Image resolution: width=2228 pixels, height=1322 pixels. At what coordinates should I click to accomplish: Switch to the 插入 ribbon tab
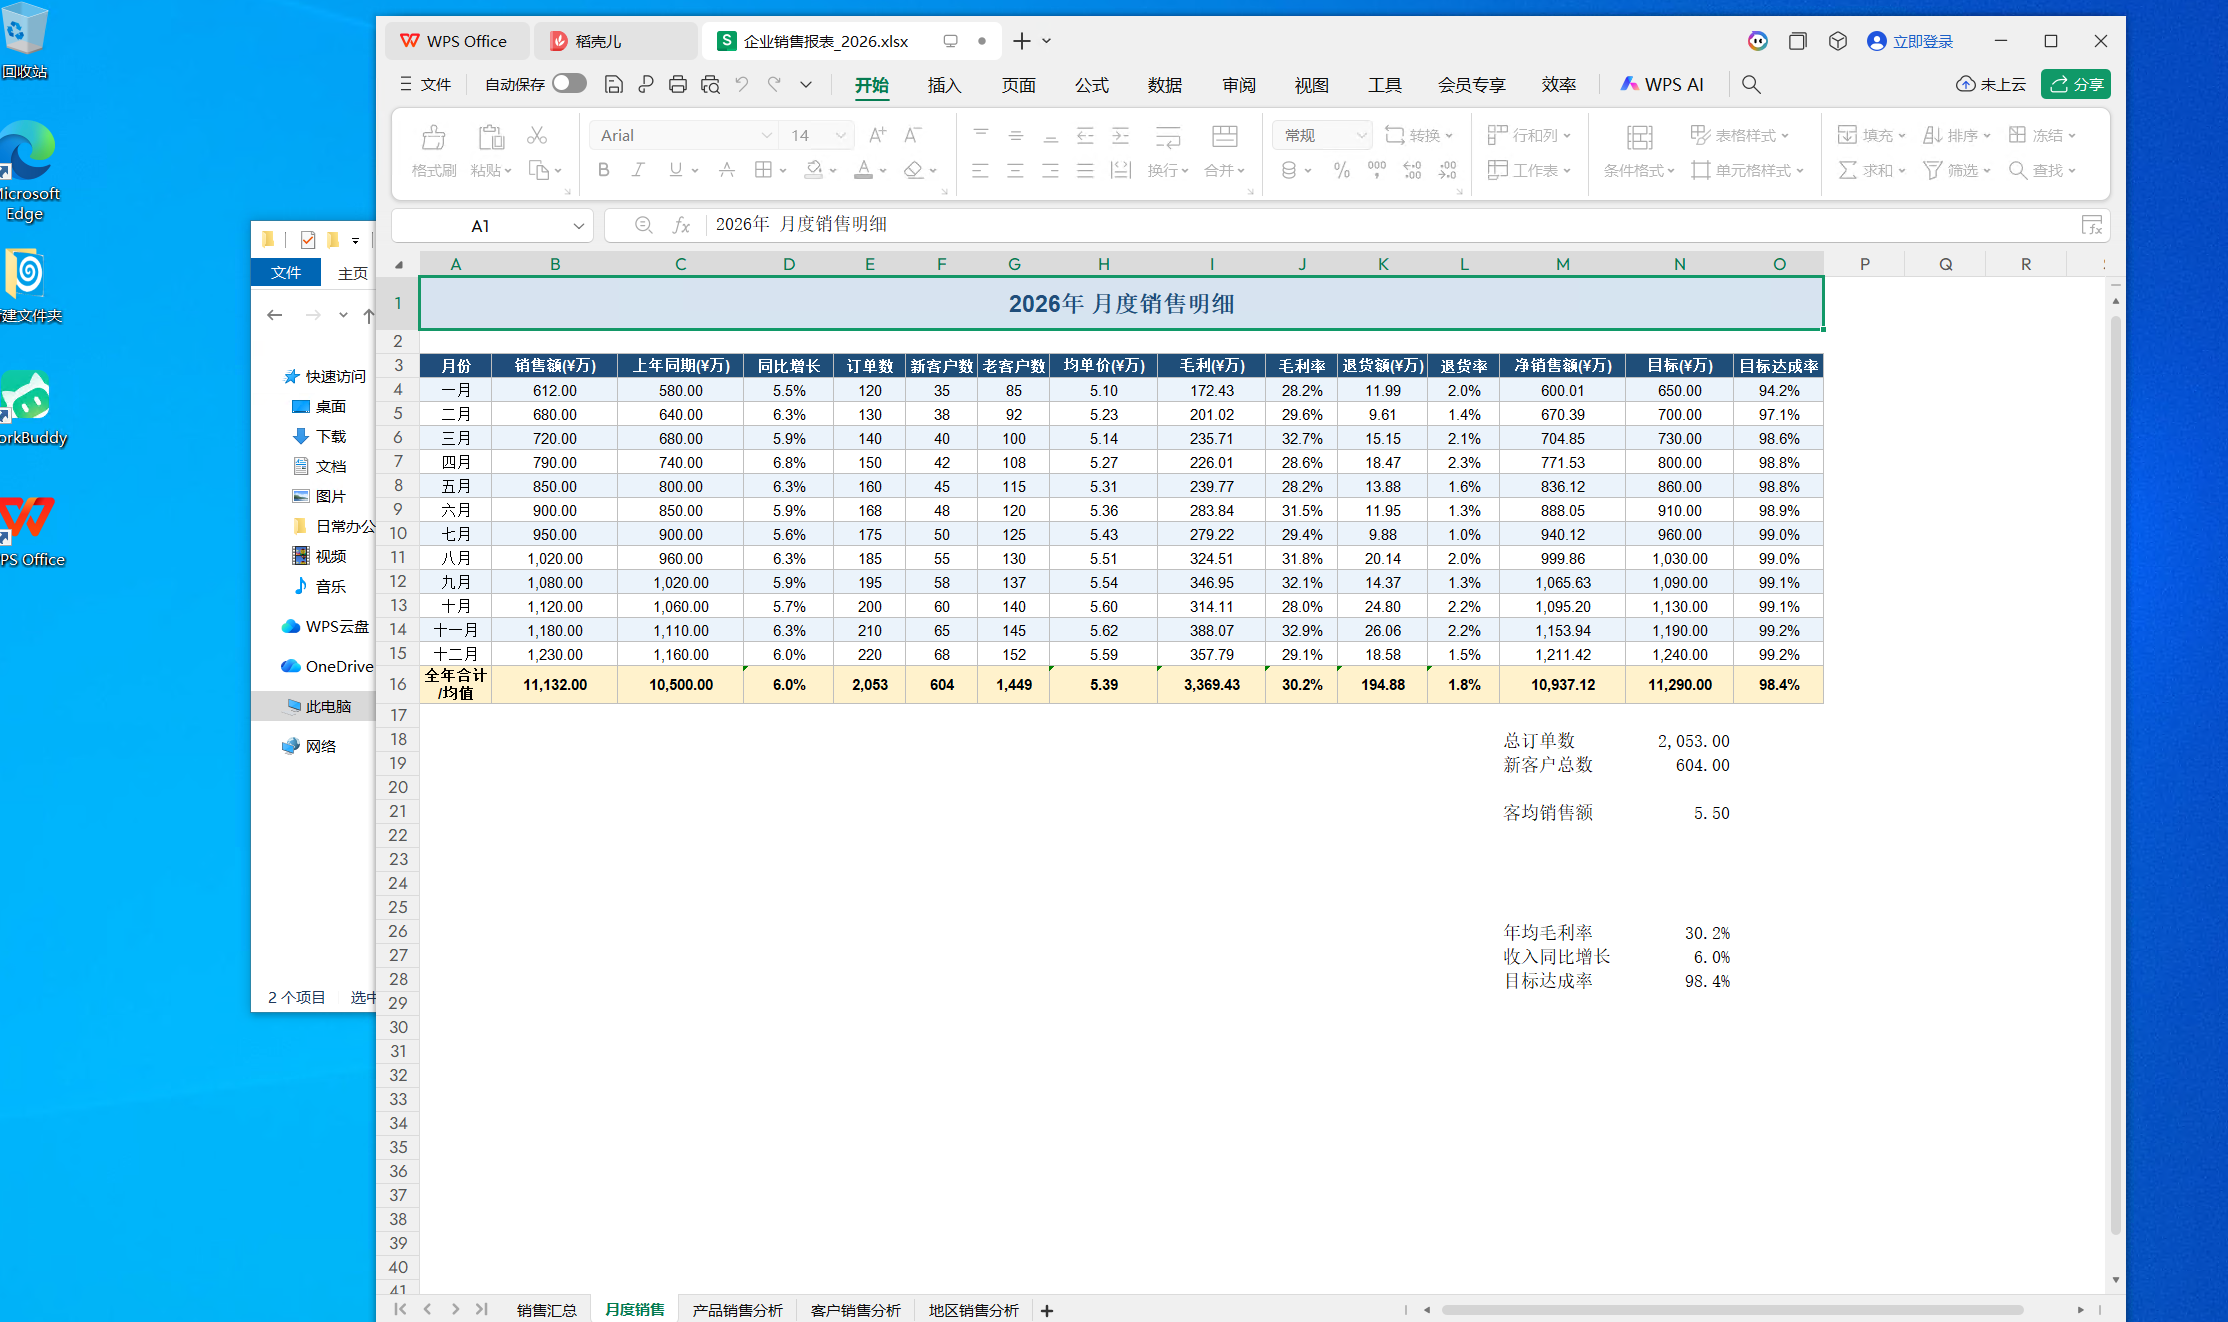[944, 85]
